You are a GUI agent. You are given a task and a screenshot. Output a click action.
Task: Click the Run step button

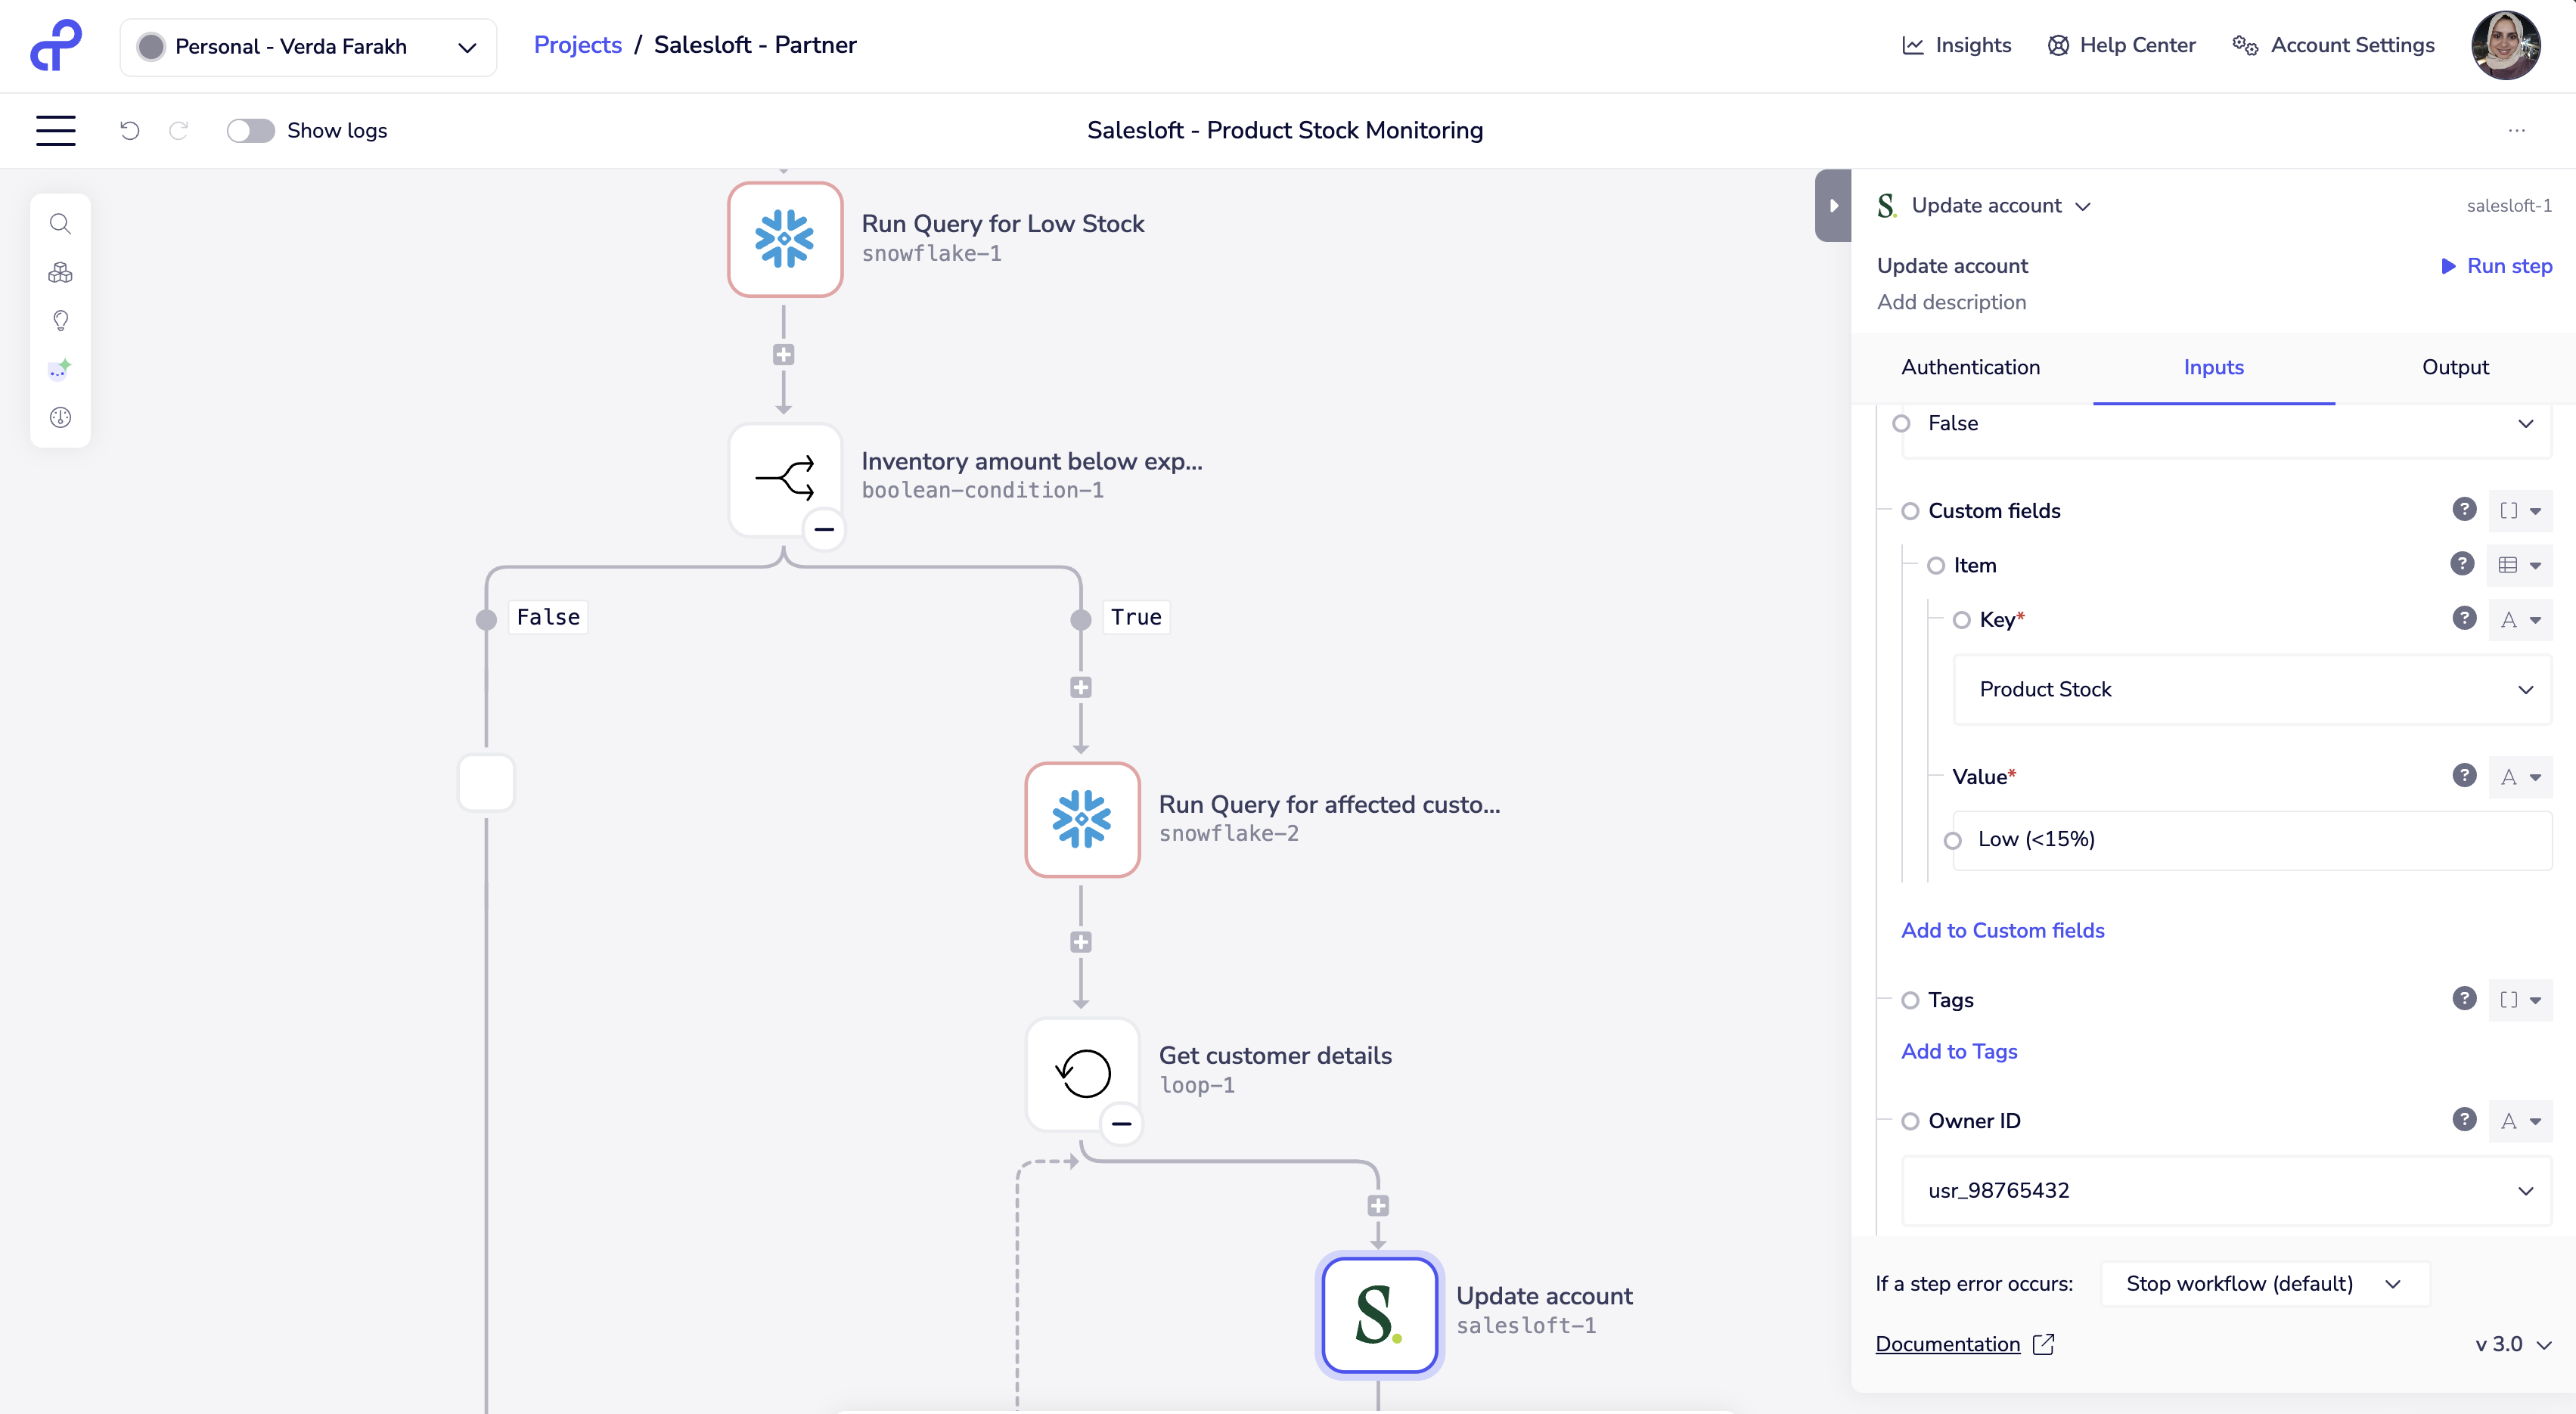(x=2496, y=265)
